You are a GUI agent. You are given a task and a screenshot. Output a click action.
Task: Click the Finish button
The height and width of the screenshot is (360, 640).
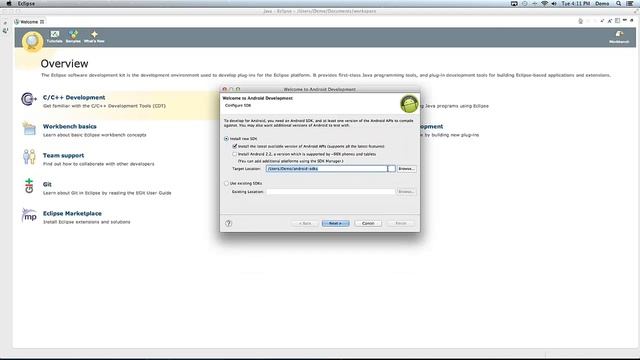(x=401, y=223)
